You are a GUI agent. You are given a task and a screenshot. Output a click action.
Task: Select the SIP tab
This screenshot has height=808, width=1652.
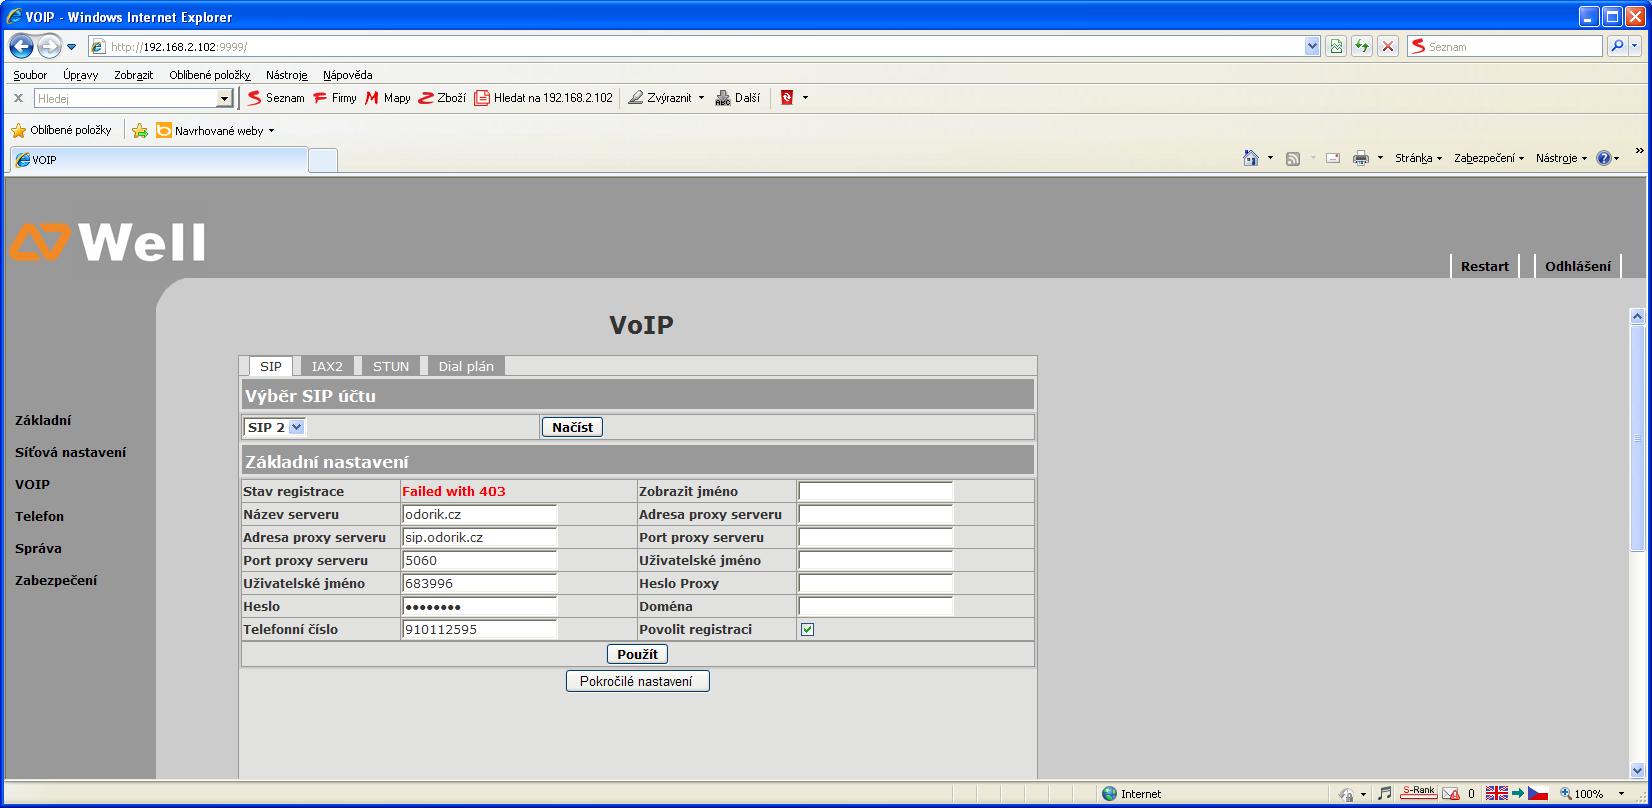pos(271,366)
